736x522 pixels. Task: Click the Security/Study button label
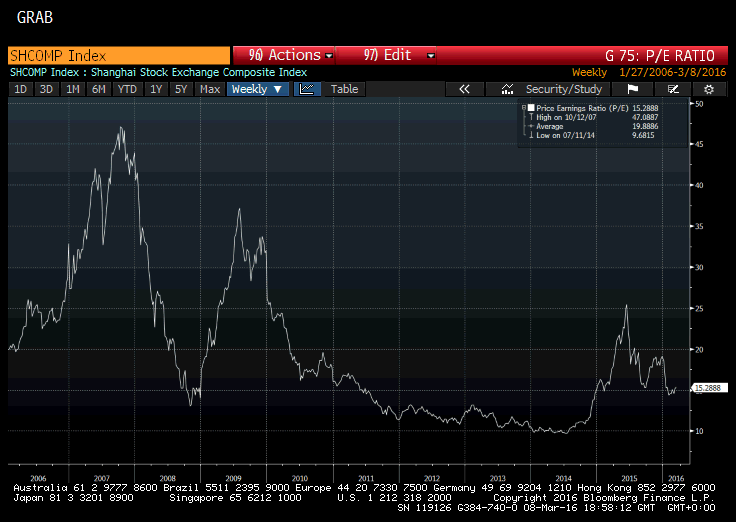[x=564, y=89]
